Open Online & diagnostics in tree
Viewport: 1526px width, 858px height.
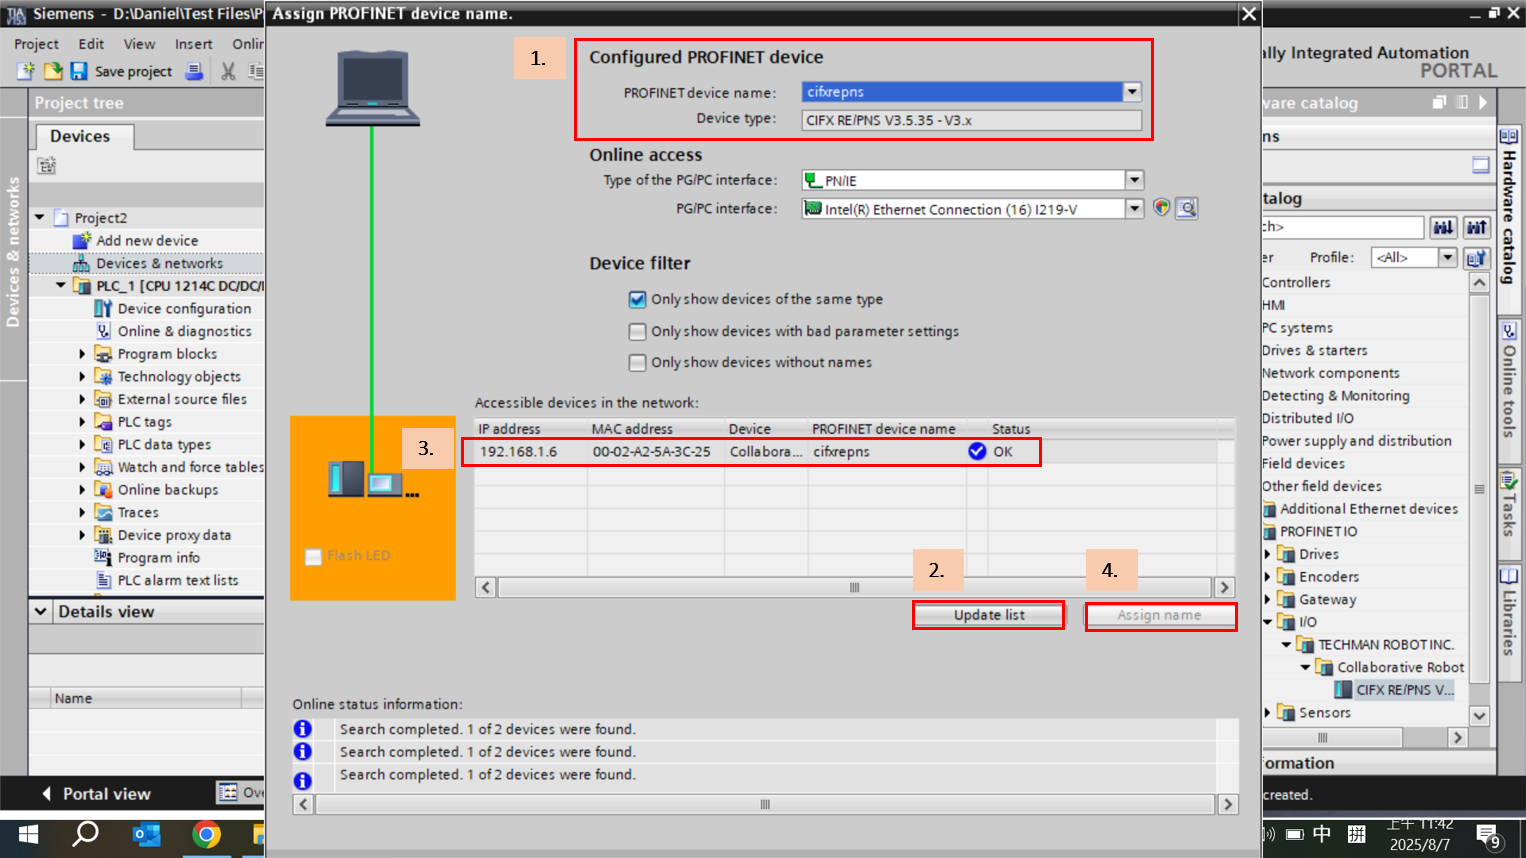tap(184, 332)
